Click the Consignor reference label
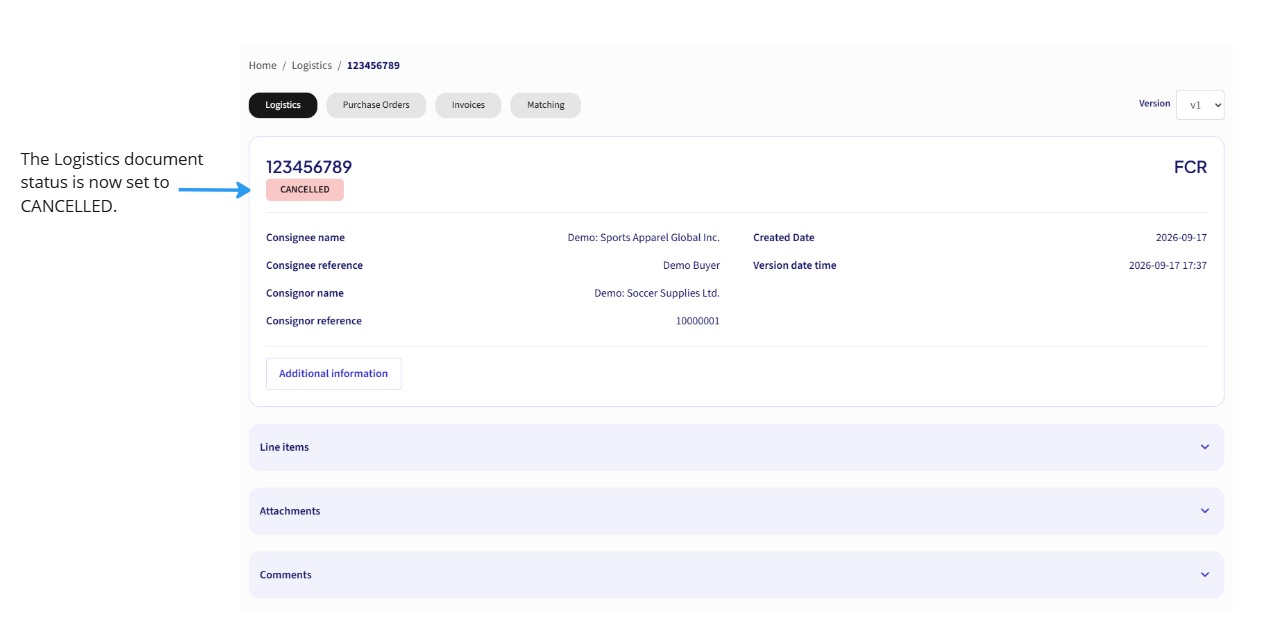The width and height of the screenshot is (1263, 641). point(314,322)
